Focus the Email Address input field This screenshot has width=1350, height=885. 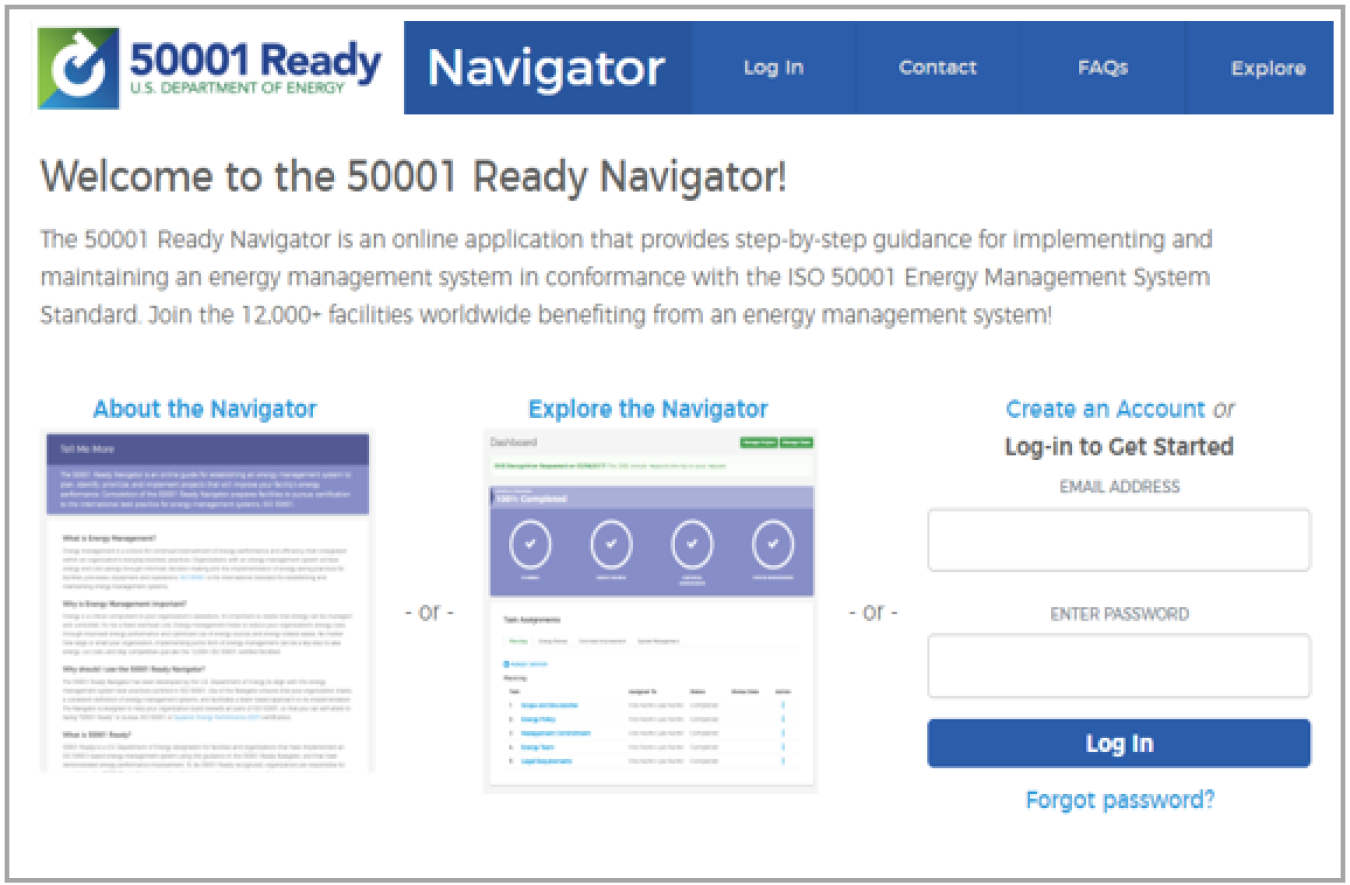(1119, 540)
